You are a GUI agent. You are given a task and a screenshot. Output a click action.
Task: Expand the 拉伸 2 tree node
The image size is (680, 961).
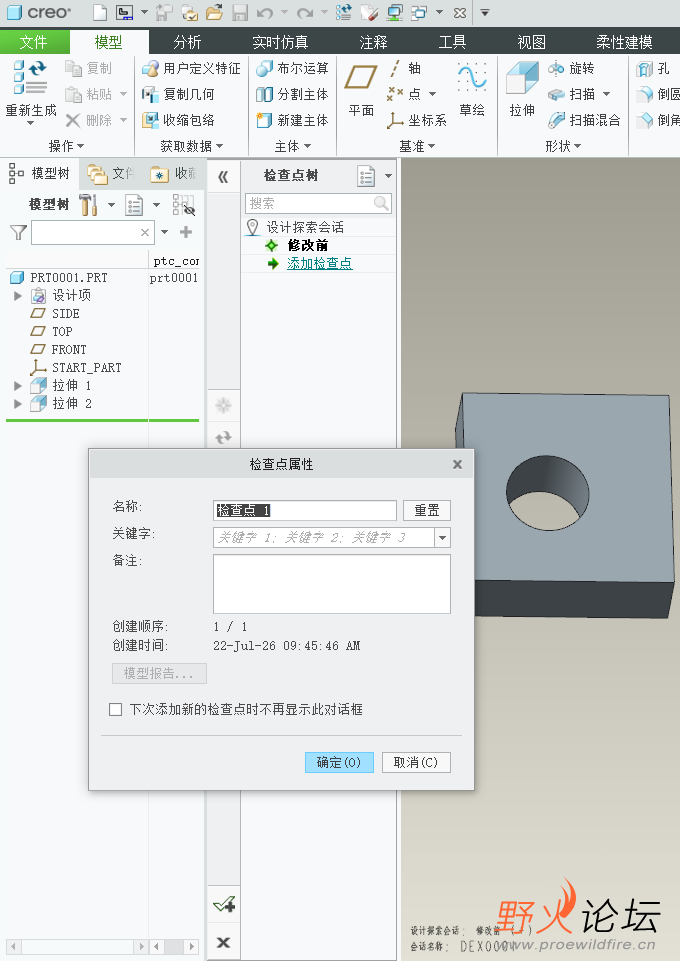pos(18,403)
